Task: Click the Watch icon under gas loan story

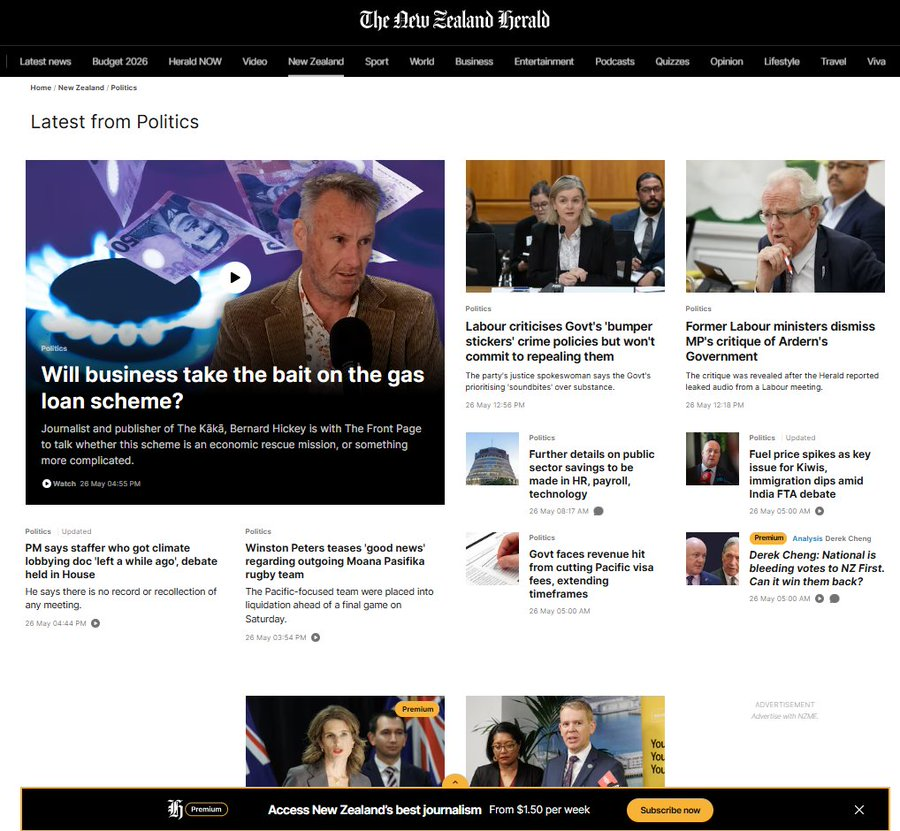Action: (46, 483)
